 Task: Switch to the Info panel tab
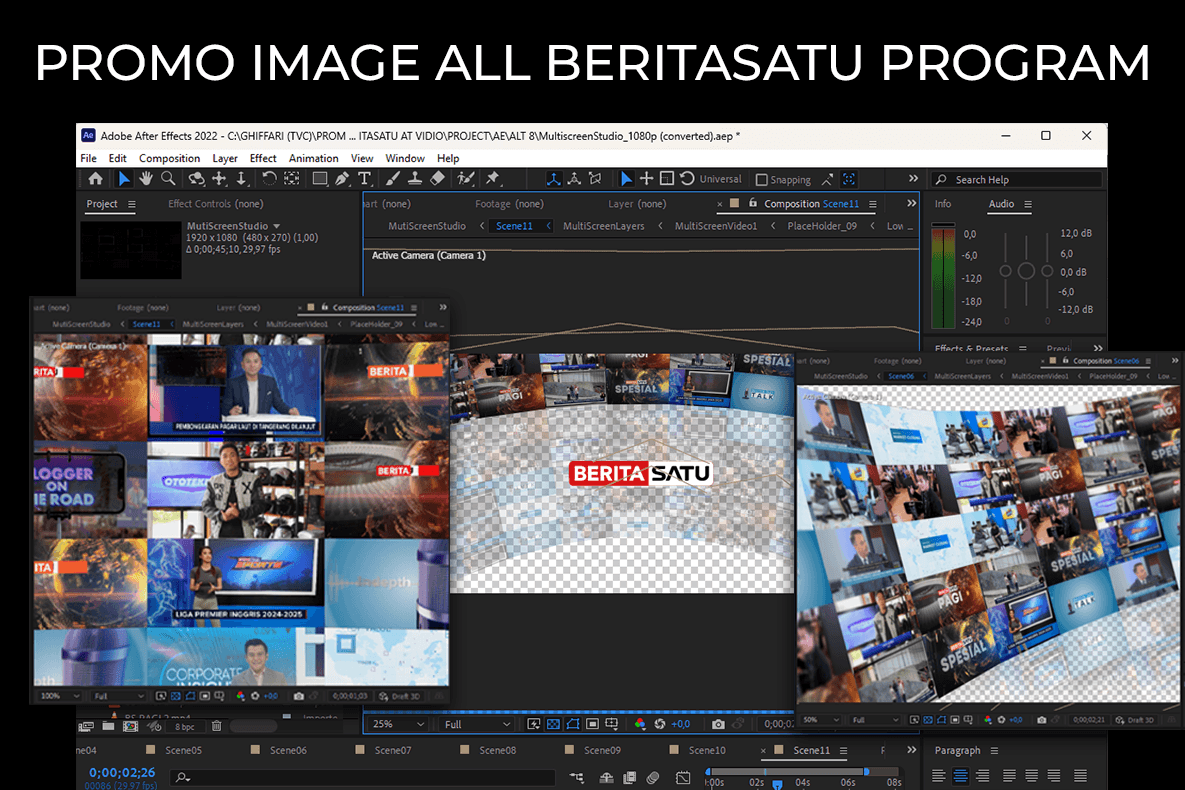(x=942, y=204)
